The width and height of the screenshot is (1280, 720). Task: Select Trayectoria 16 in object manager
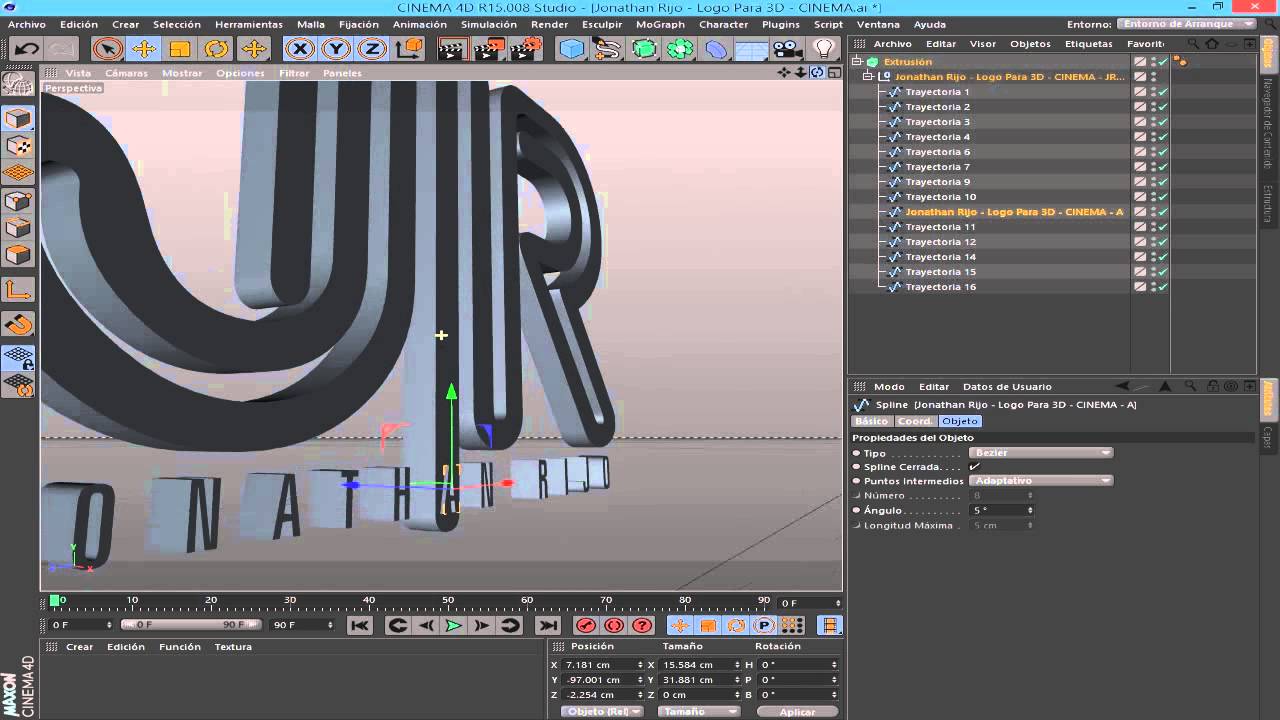[941, 287]
